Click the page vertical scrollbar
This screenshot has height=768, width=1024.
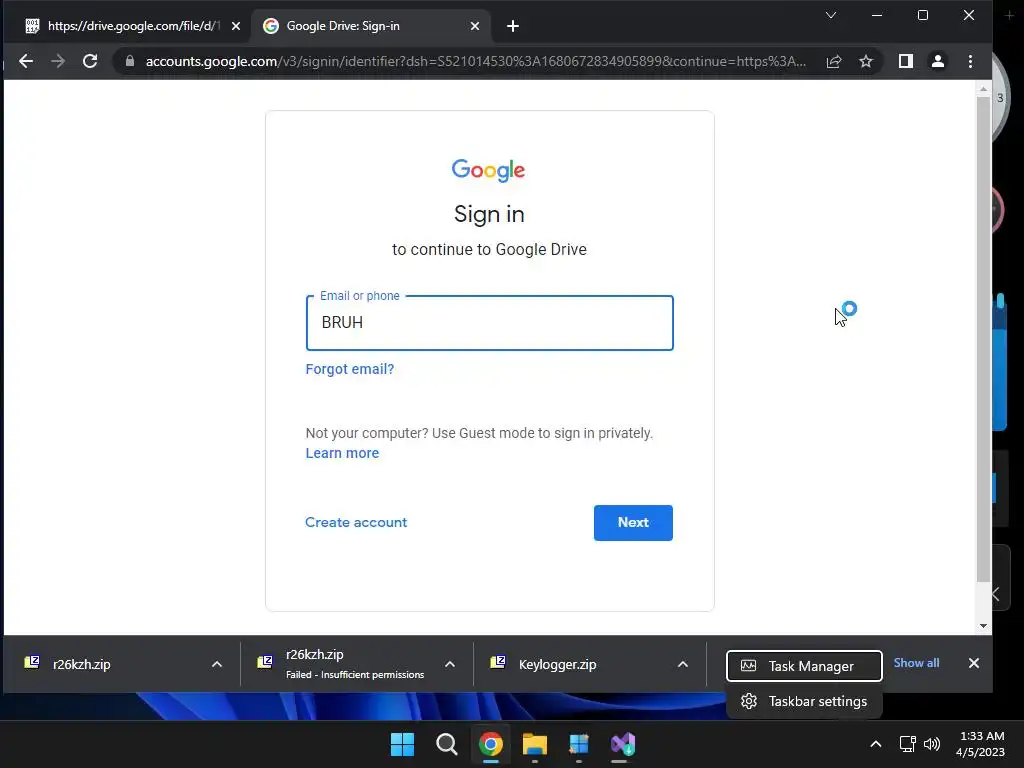point(984,340)
